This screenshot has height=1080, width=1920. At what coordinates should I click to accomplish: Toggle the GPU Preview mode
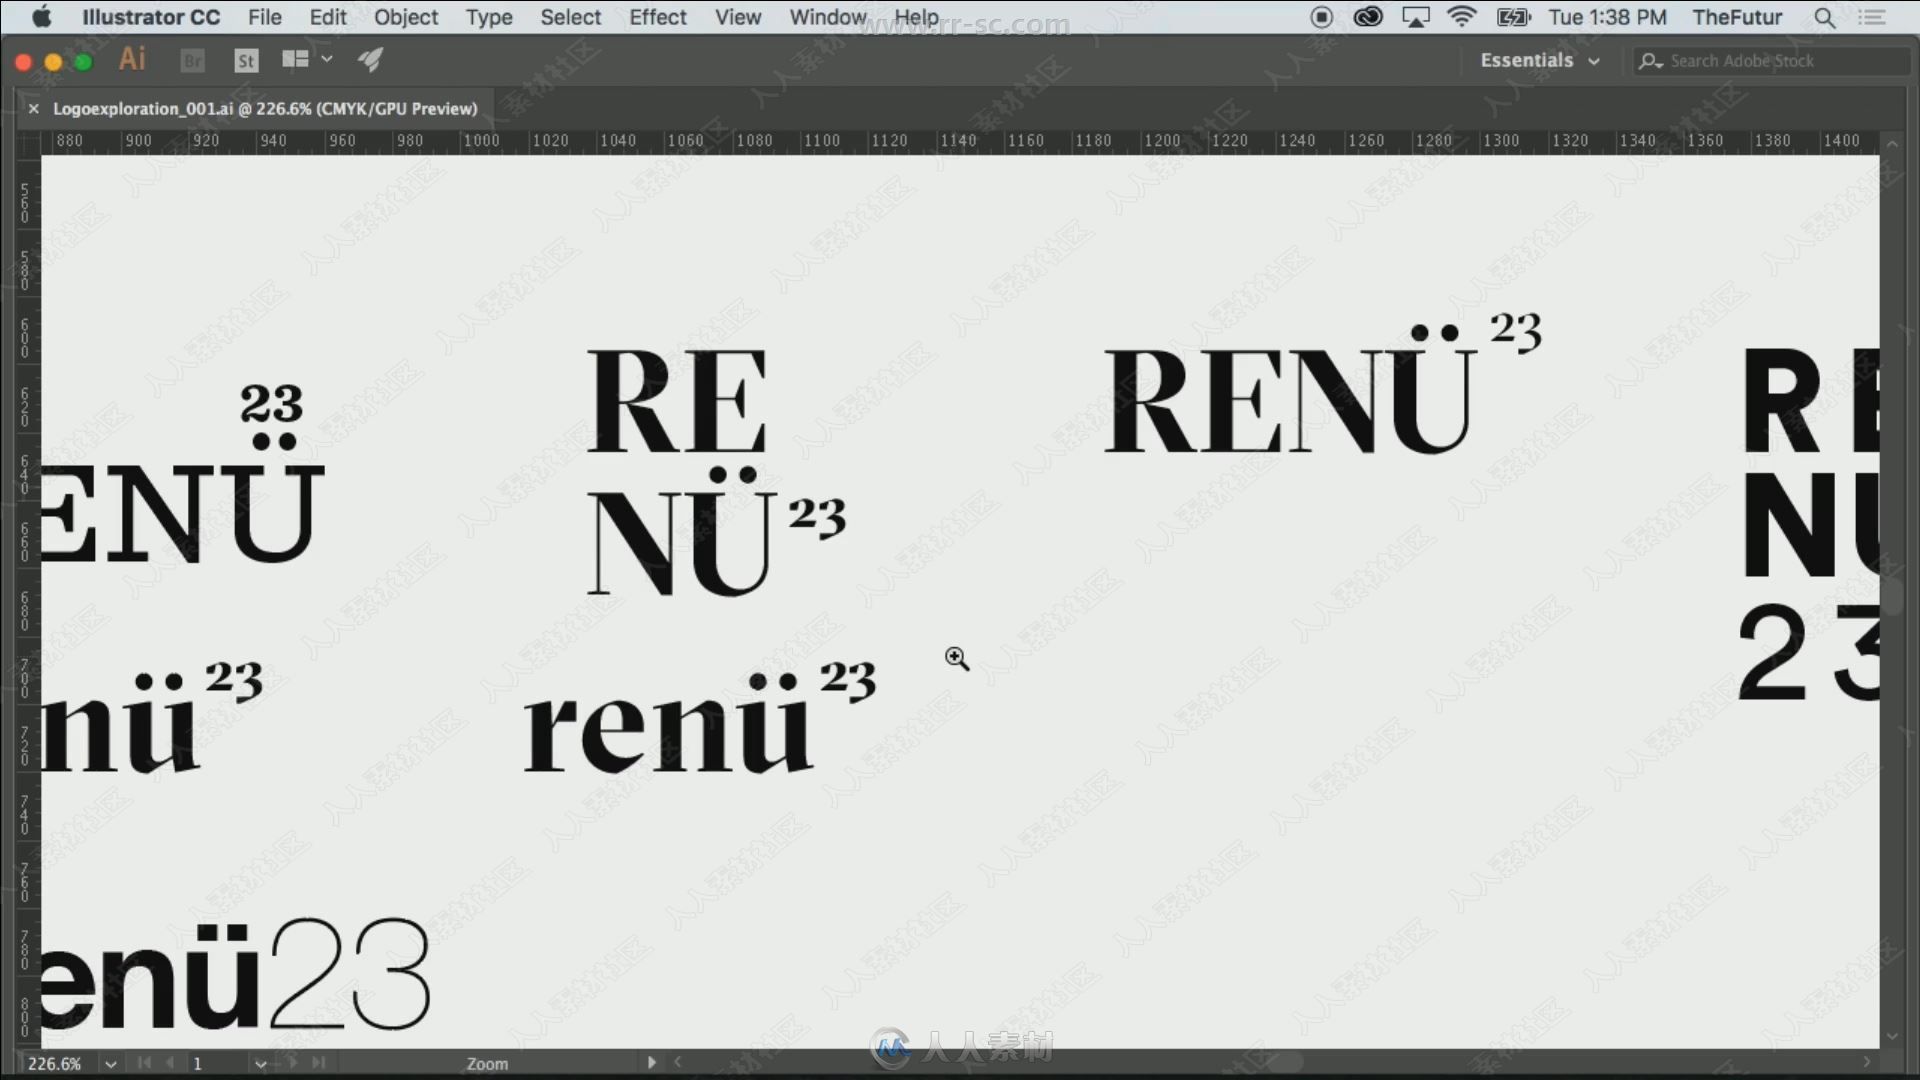[x=736, y=16]
